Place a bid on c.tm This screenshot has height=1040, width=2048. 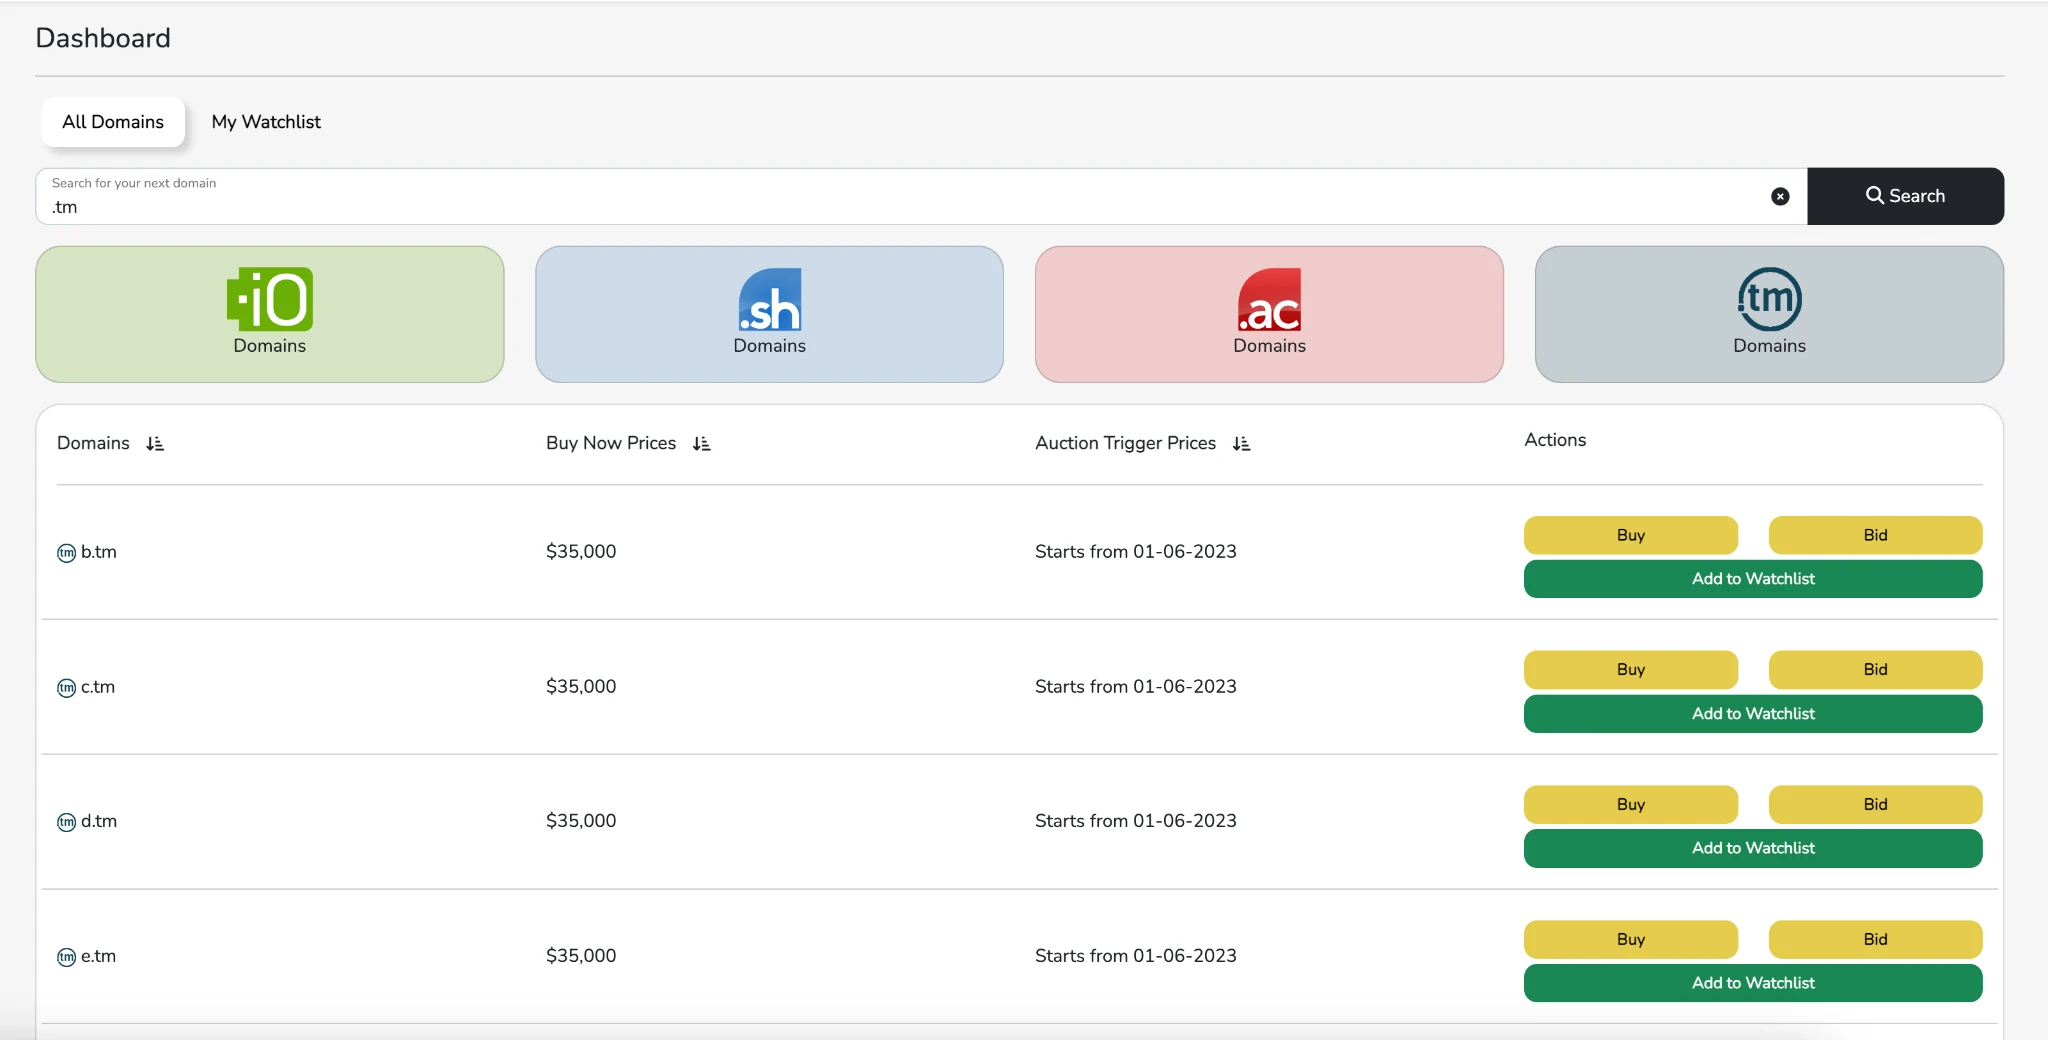pyautogui.click(x=1875, y=670)
